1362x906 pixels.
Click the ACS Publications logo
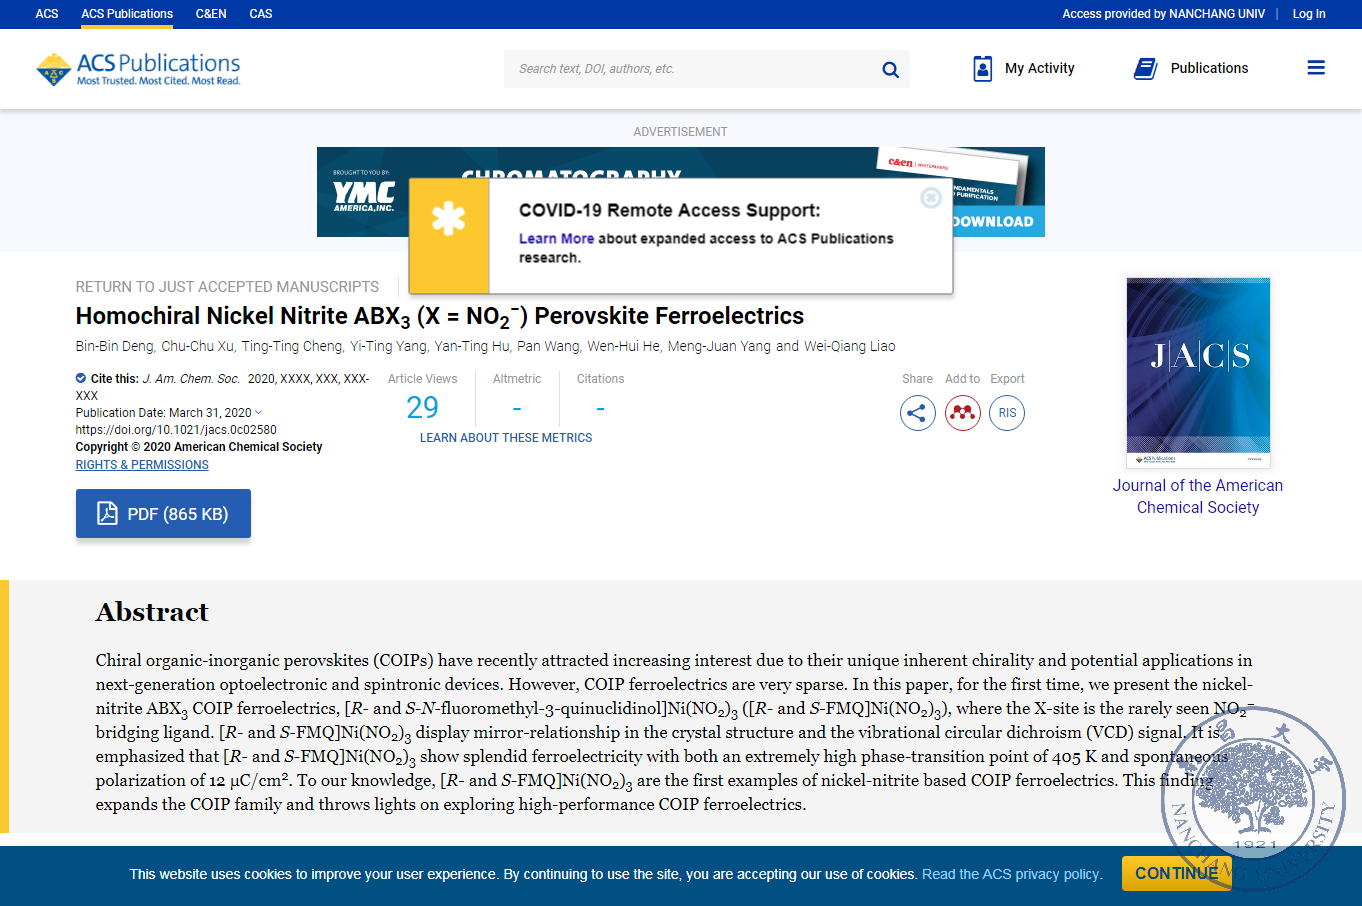pos(139,69)
